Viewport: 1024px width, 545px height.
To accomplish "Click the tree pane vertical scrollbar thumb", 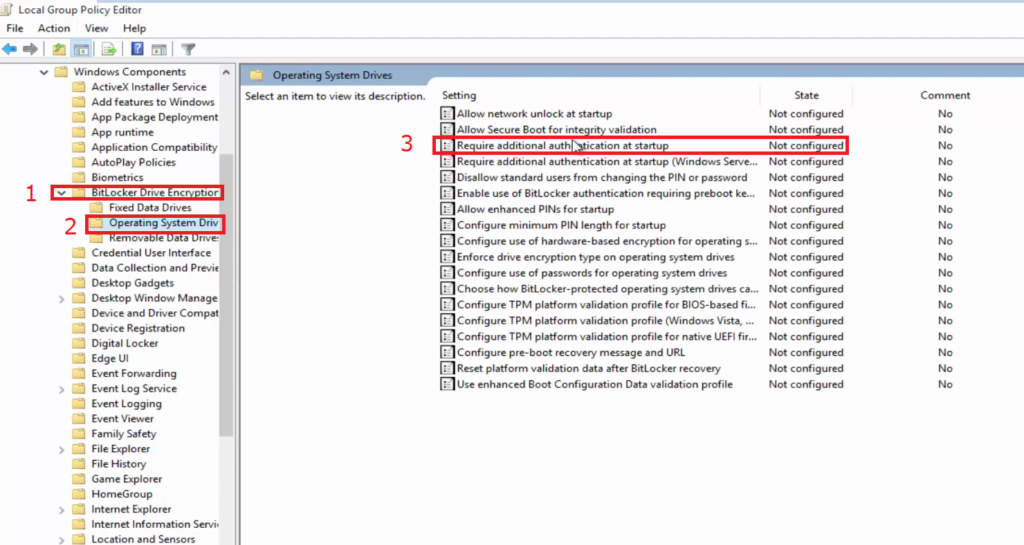I will point(226,295).
